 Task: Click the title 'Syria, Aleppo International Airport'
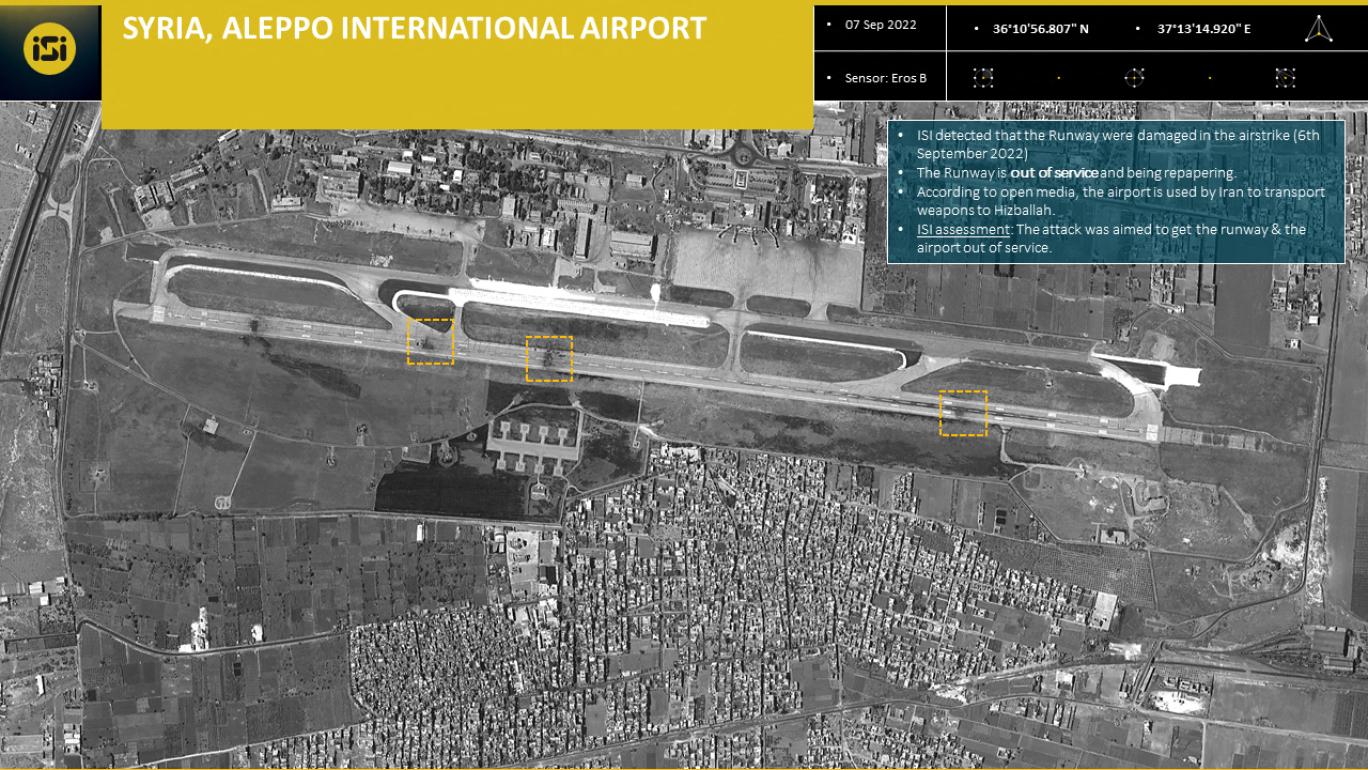[414, 28]
